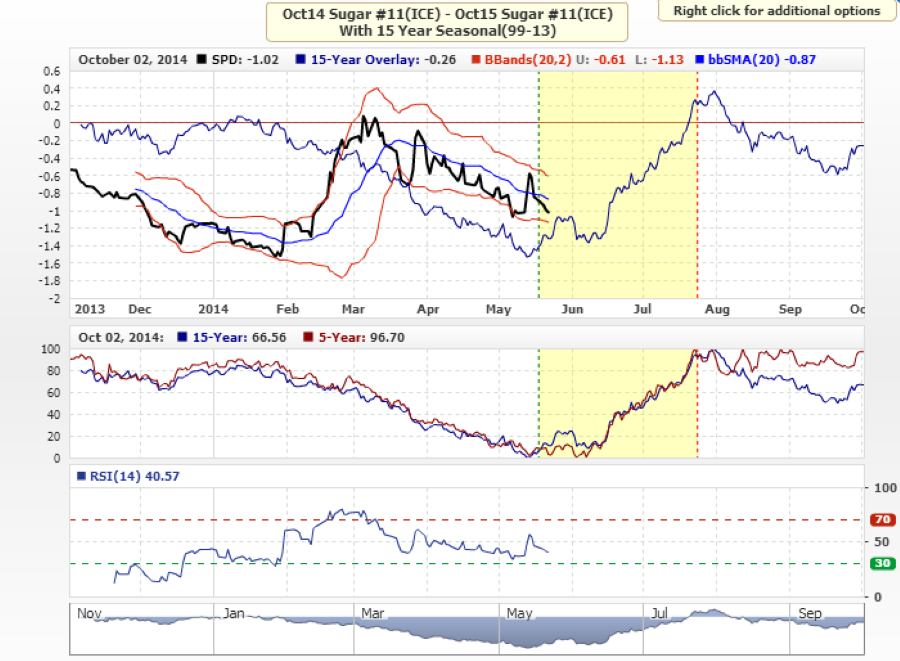Click the 'SPD: -1.02' value text
Viewport: 900px width, 661px height.
coord(245,60)
